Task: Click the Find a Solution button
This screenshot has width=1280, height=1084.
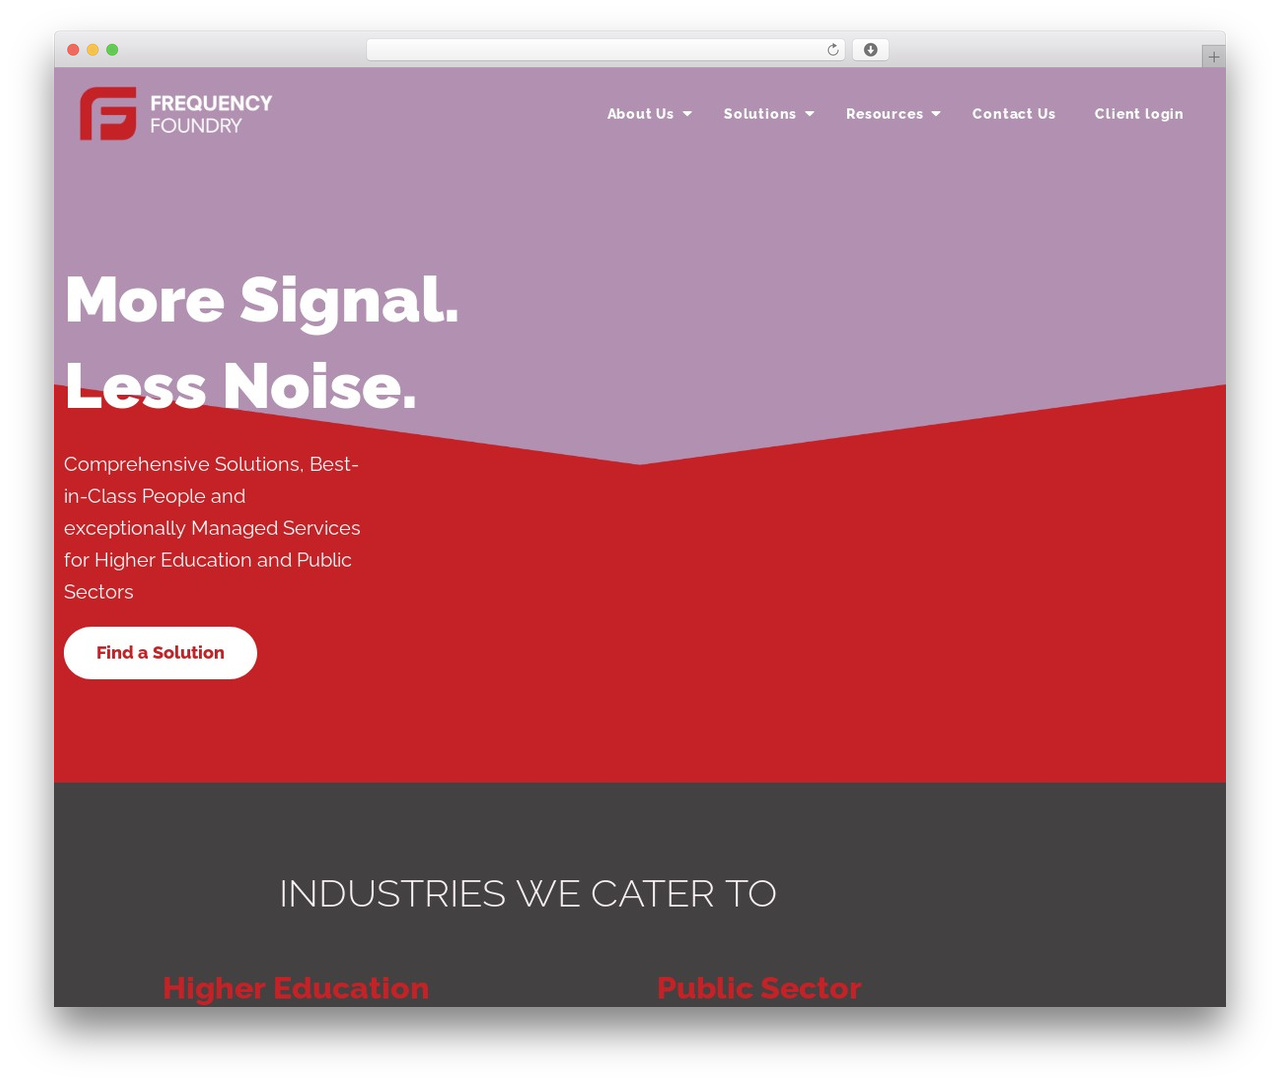Action: pyautogui.click(x=160, y=653)
